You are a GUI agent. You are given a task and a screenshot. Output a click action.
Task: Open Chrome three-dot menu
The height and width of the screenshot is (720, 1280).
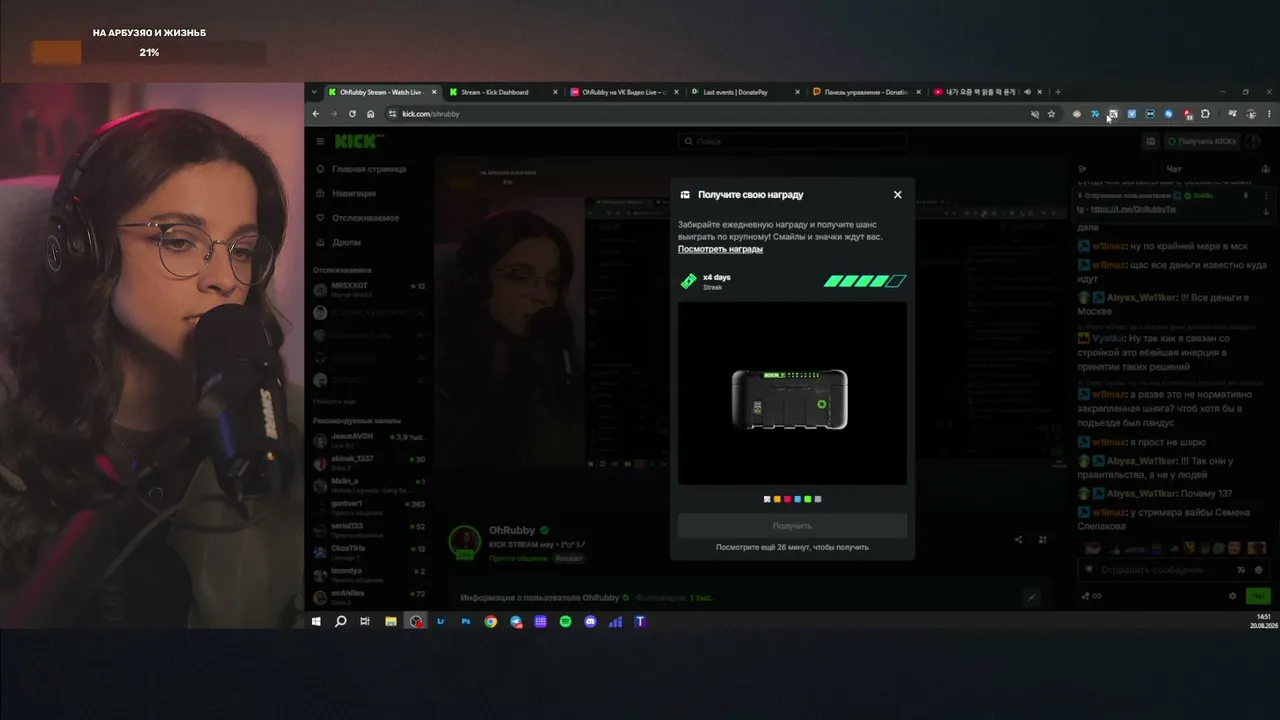1269,114
